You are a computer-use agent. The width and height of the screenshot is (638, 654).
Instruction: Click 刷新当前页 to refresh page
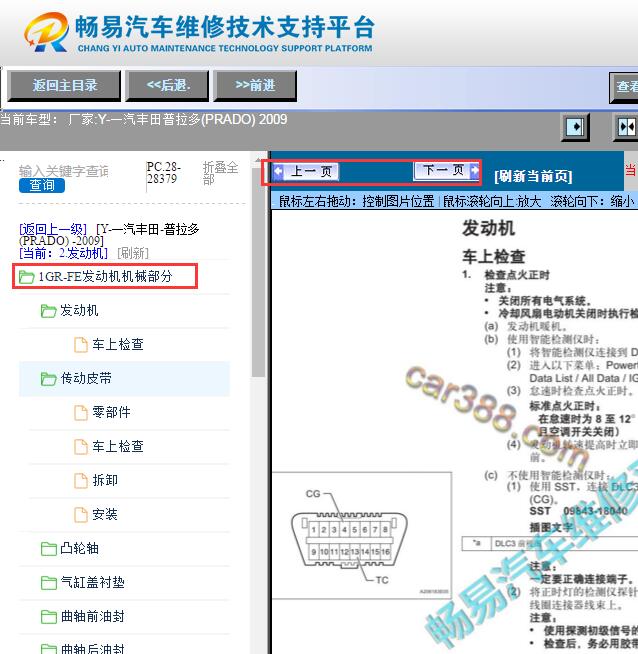(533, 176)
